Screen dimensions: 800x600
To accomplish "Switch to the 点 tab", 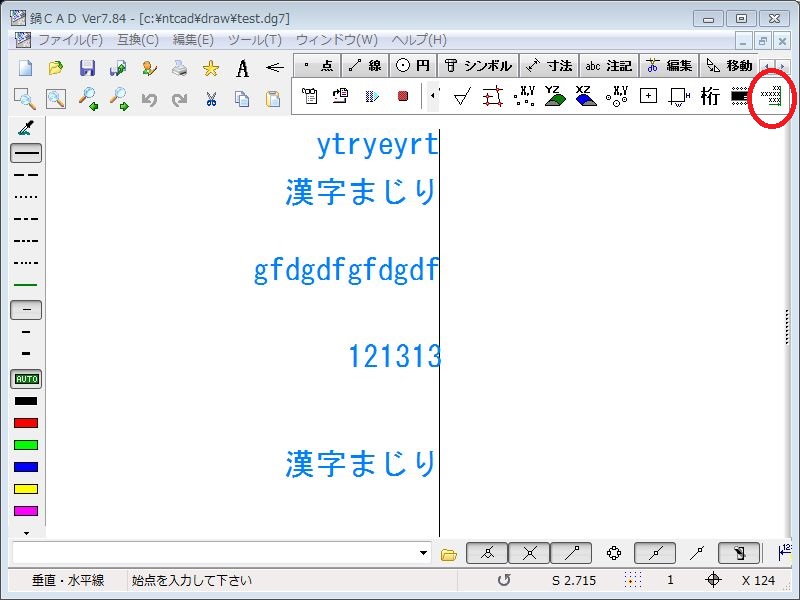I will [318, 66].
